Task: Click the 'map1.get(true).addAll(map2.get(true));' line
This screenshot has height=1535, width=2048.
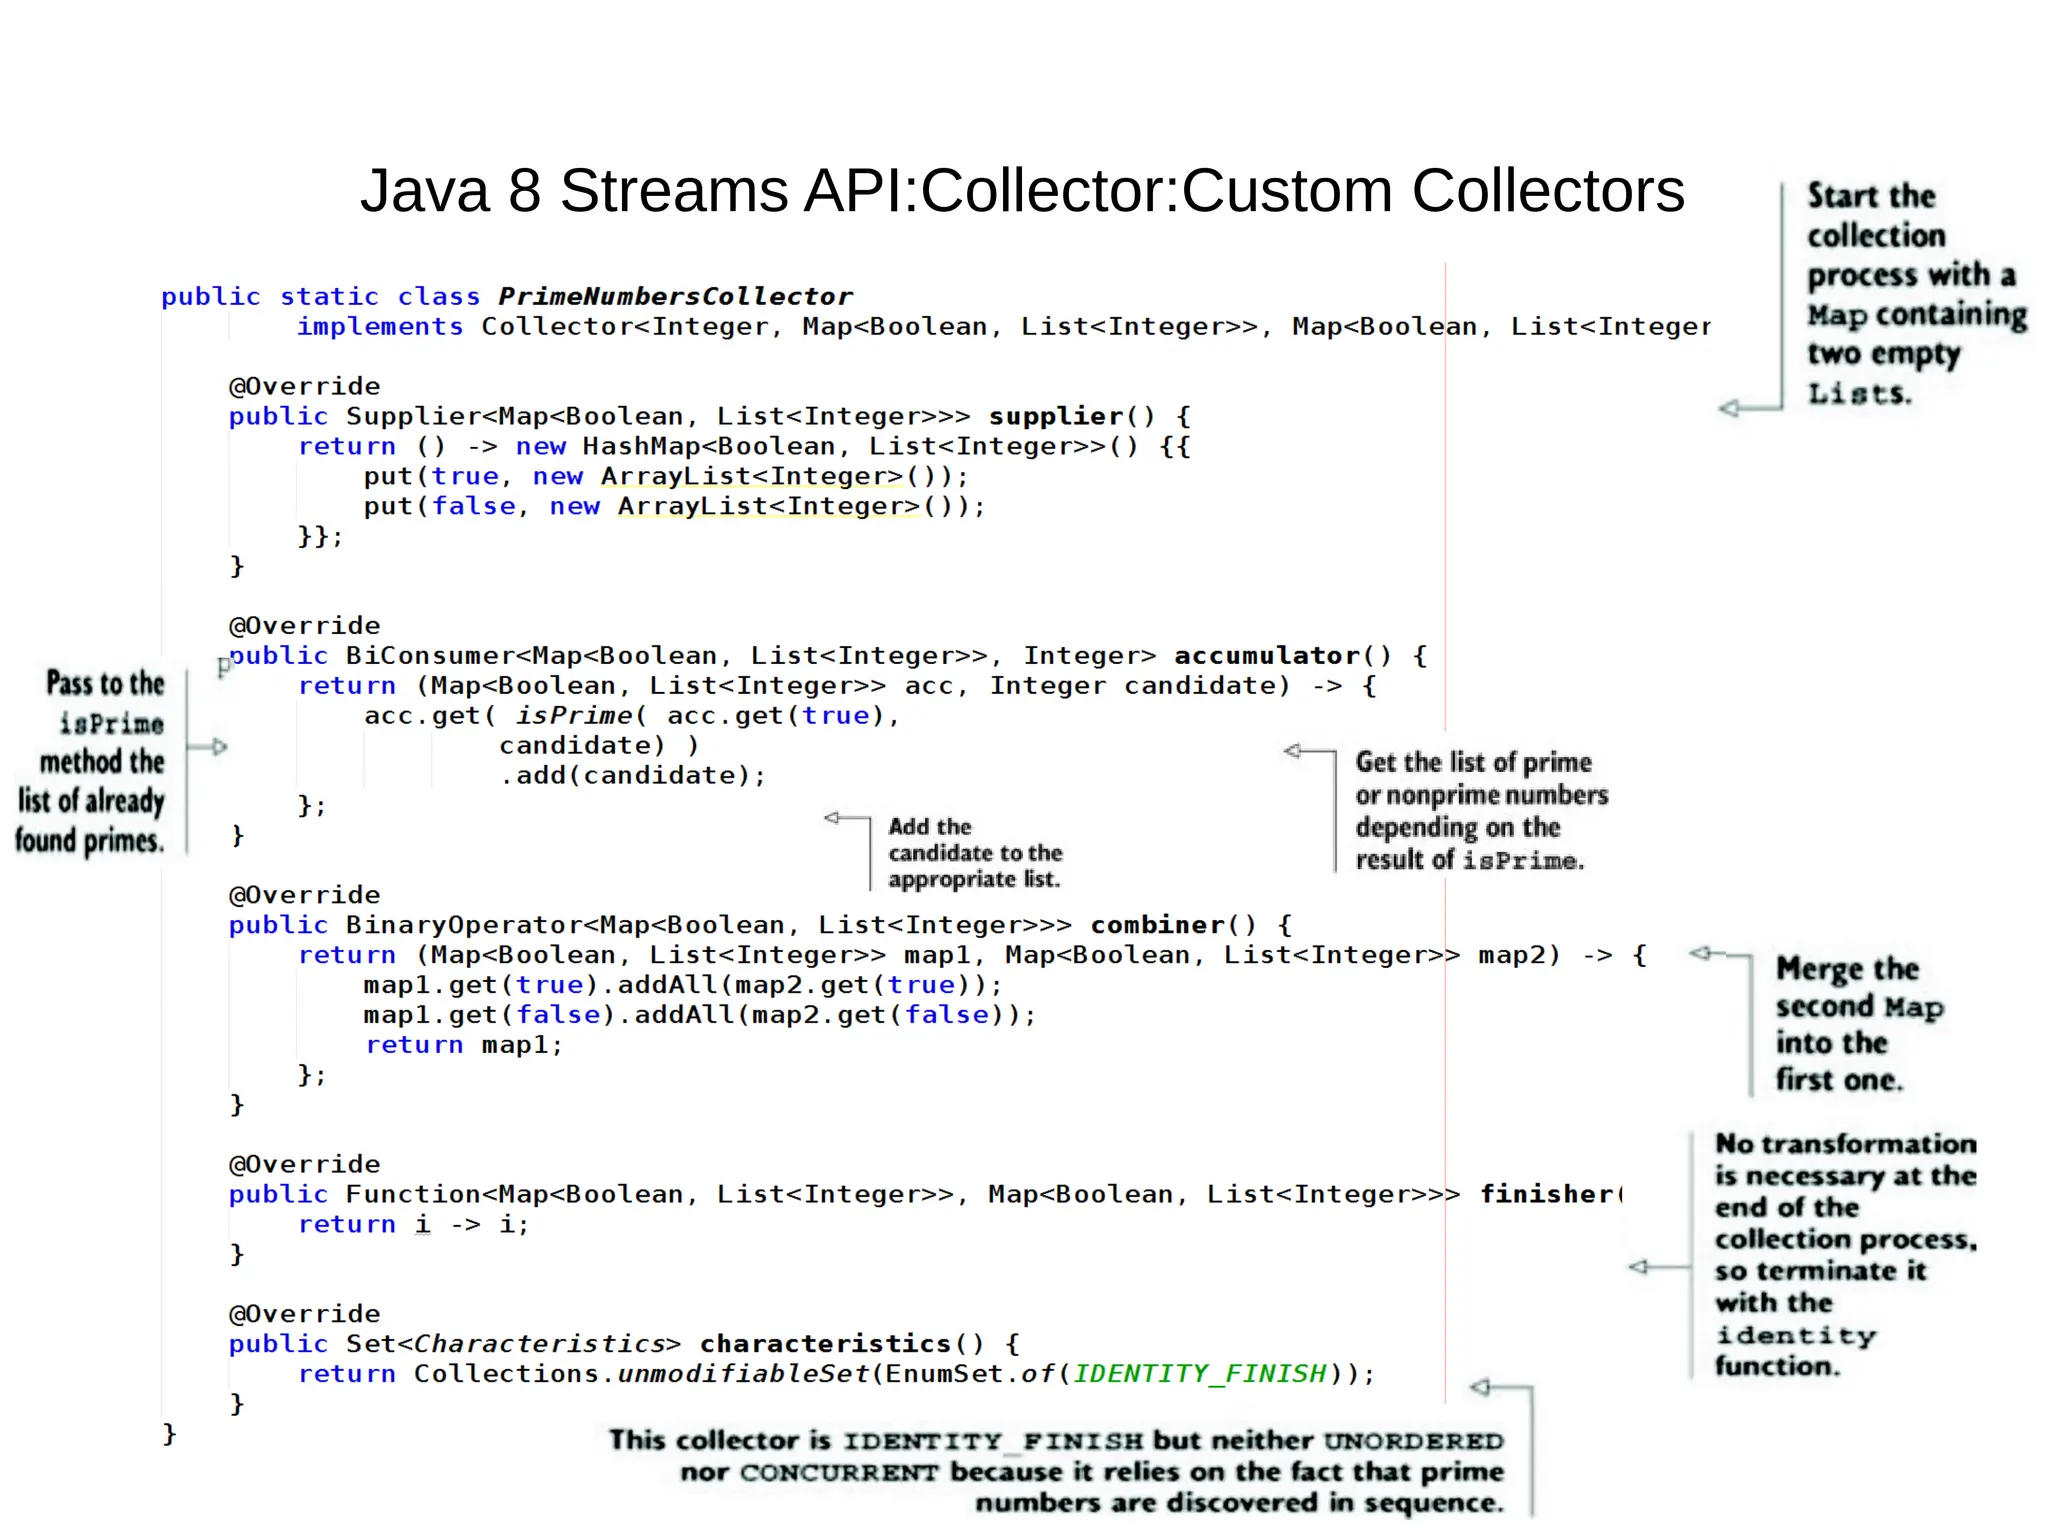Action: click(683, 984)
